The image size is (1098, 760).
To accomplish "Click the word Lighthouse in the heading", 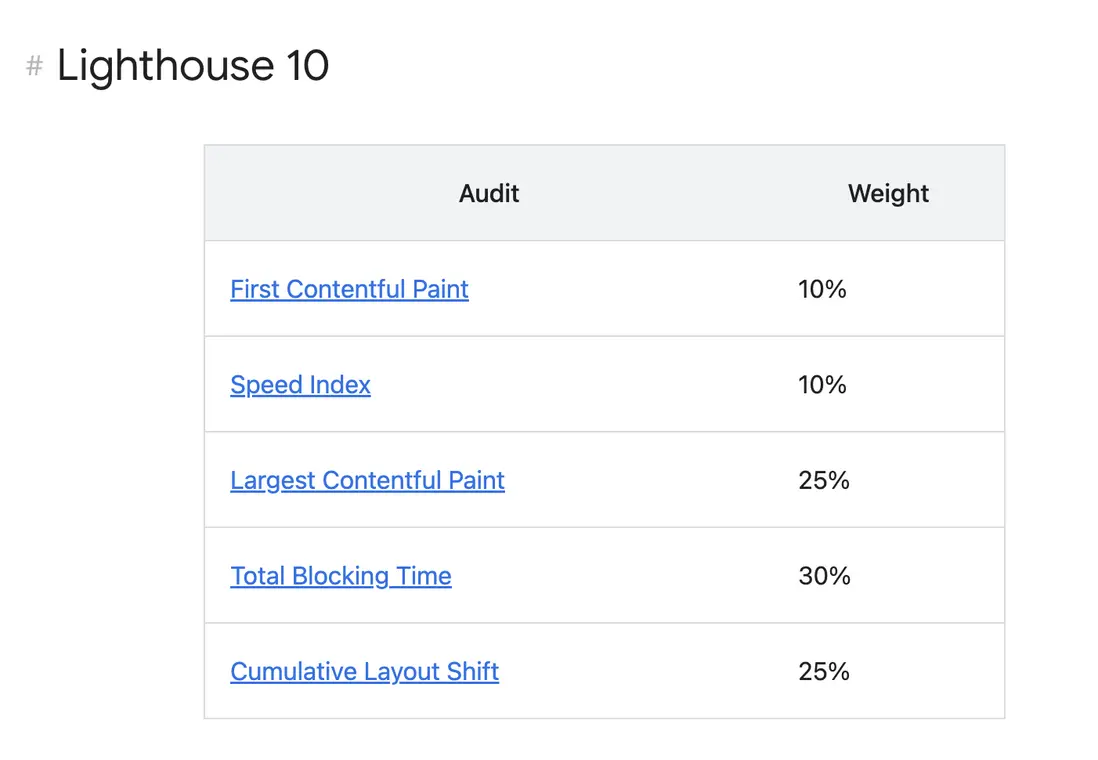I will (164, 67).
